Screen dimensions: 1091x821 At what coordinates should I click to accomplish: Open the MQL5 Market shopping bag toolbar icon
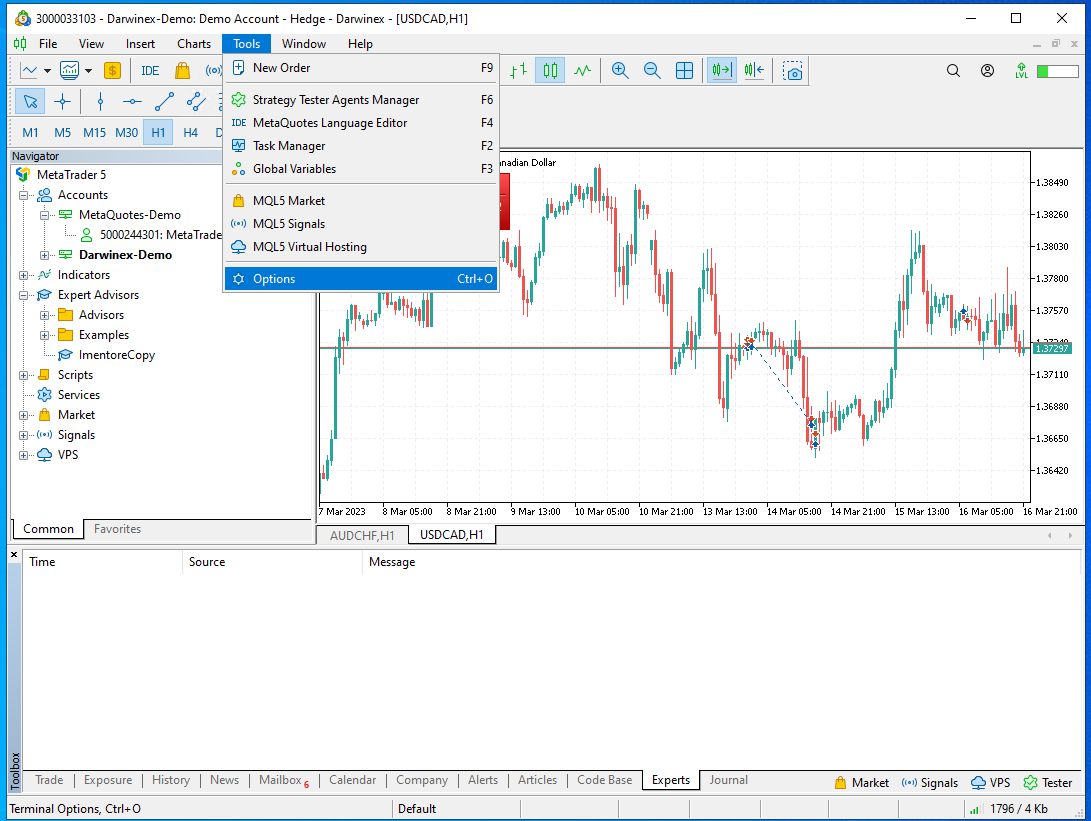[182, 70]
